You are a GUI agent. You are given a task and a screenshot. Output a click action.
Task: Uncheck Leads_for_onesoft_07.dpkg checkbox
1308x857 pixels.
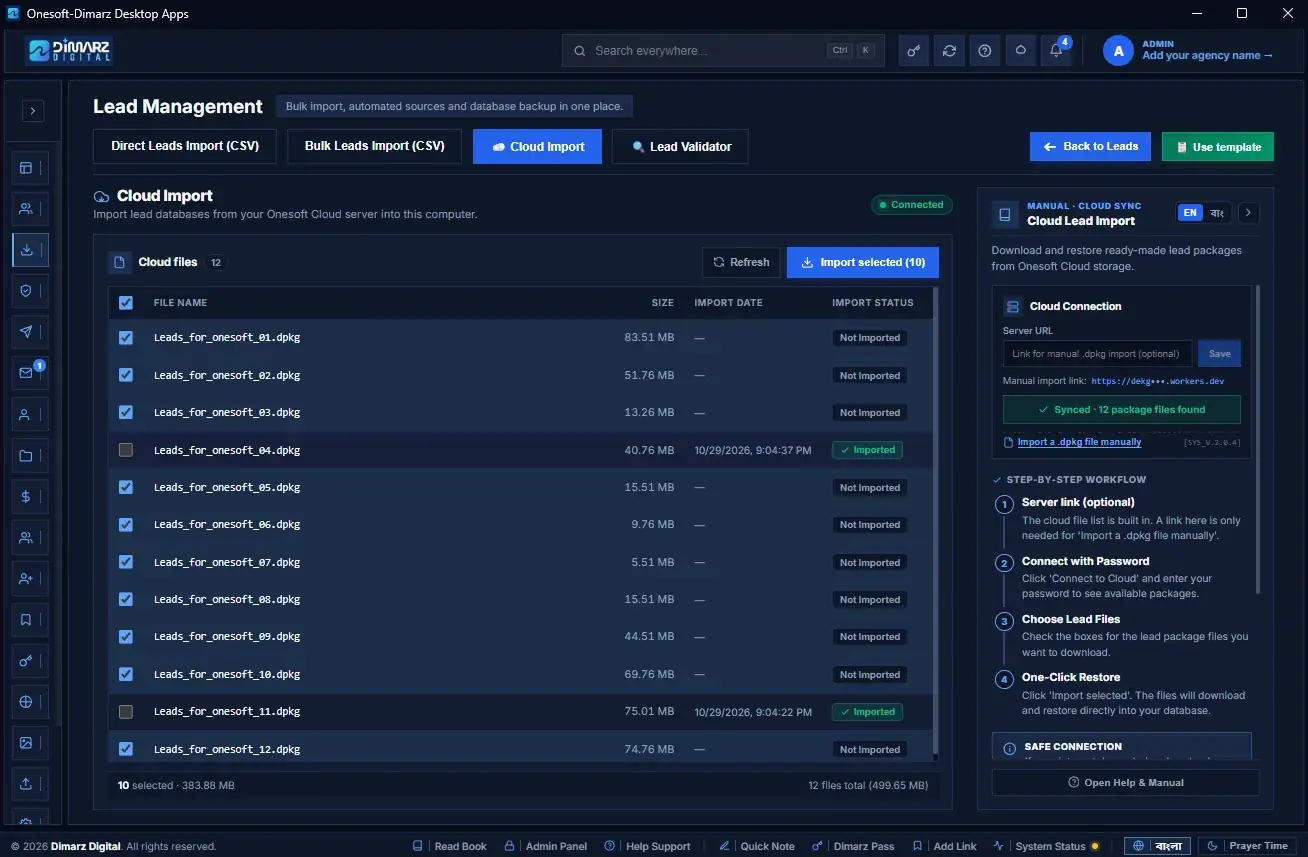(126, 562)
